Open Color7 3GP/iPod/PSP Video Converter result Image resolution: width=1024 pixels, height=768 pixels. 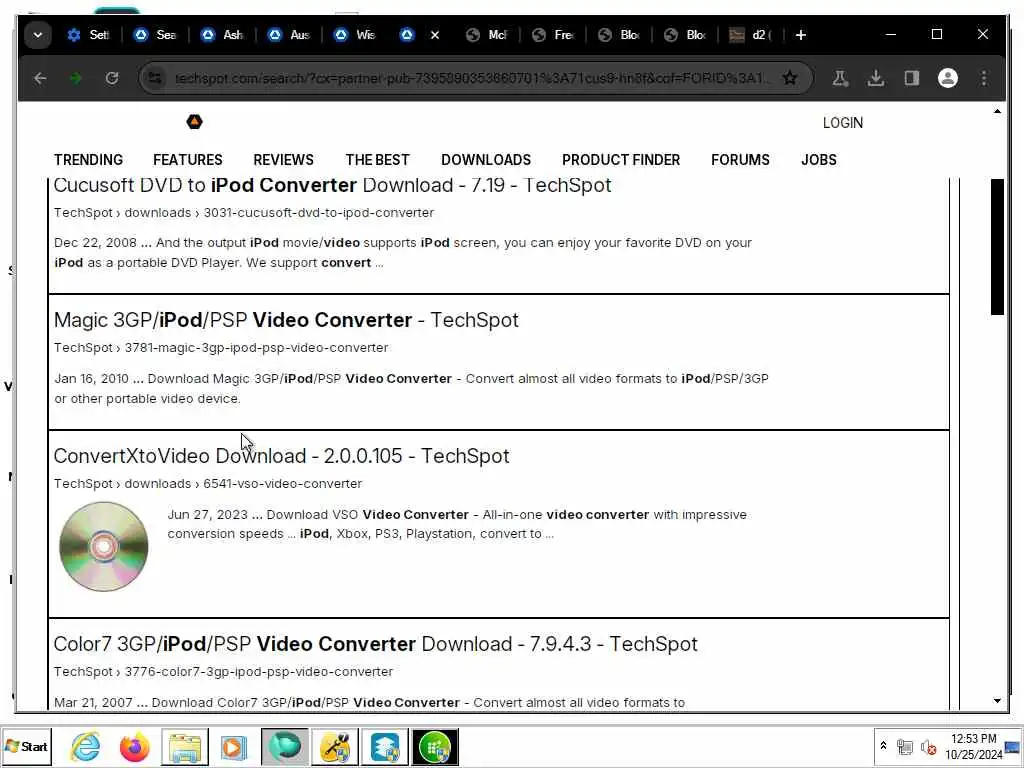pyautogui.click(x=376, y=644)
